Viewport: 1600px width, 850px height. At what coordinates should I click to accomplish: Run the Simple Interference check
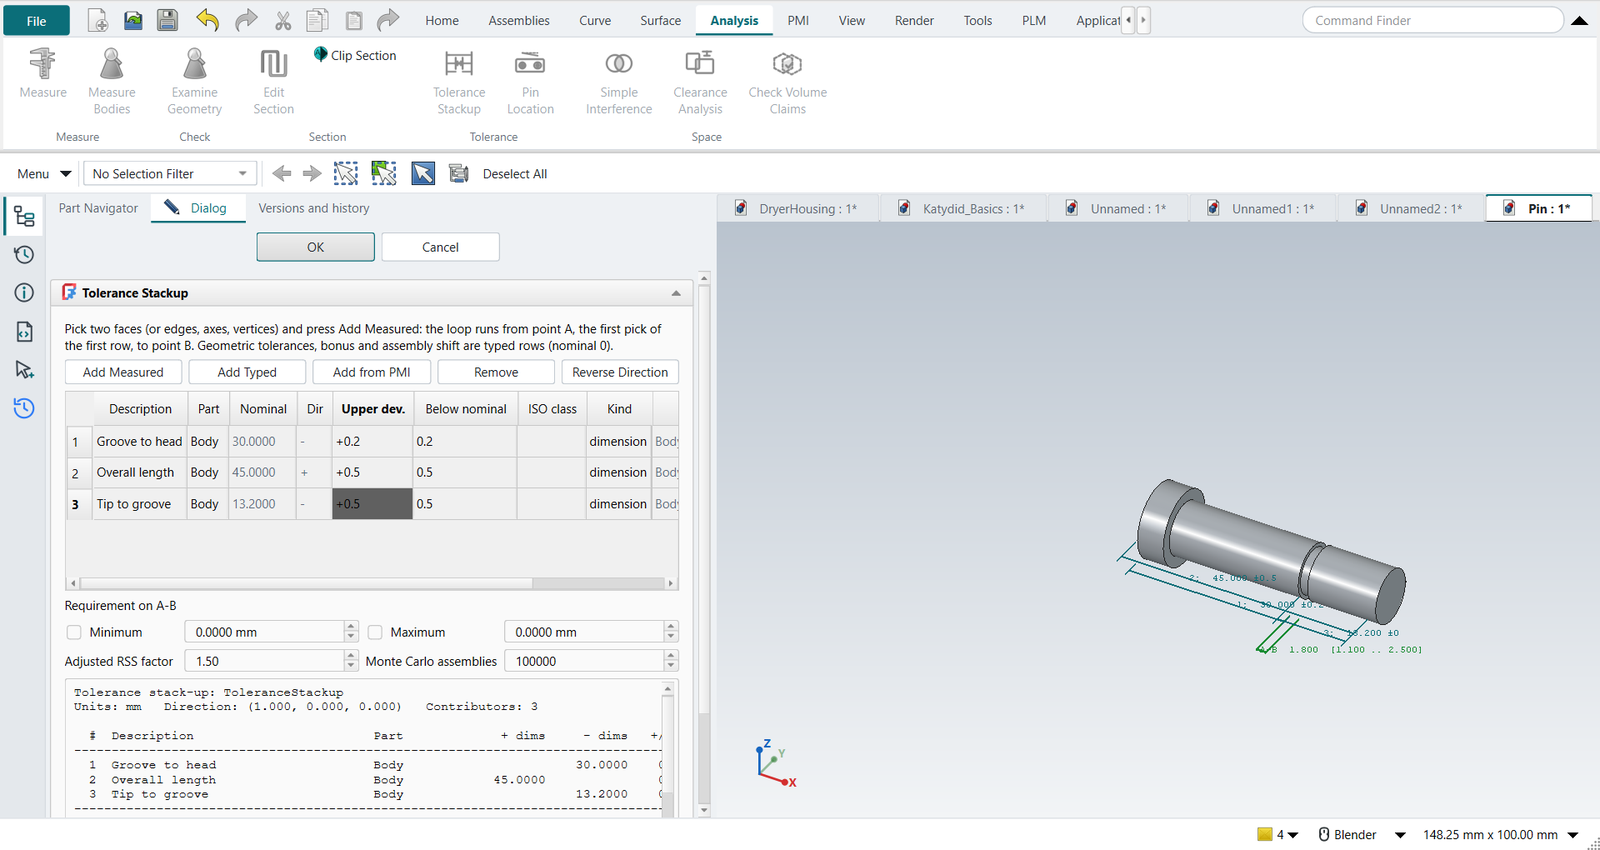pos(619,81)
